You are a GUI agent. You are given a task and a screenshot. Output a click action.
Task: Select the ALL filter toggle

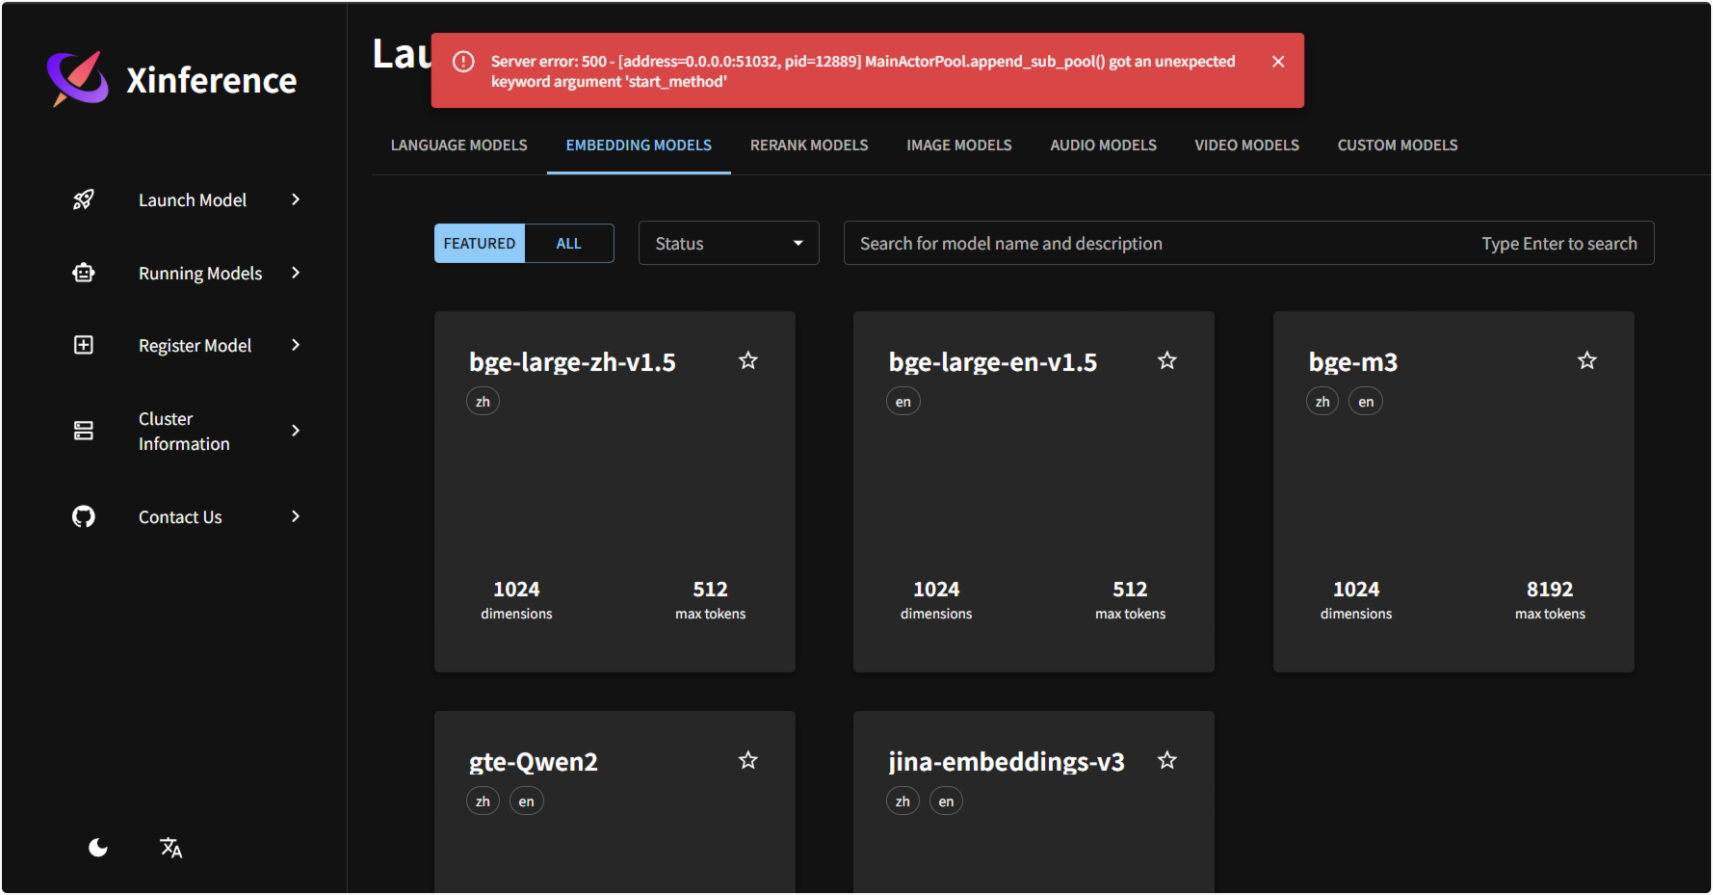tap(569, 243)
